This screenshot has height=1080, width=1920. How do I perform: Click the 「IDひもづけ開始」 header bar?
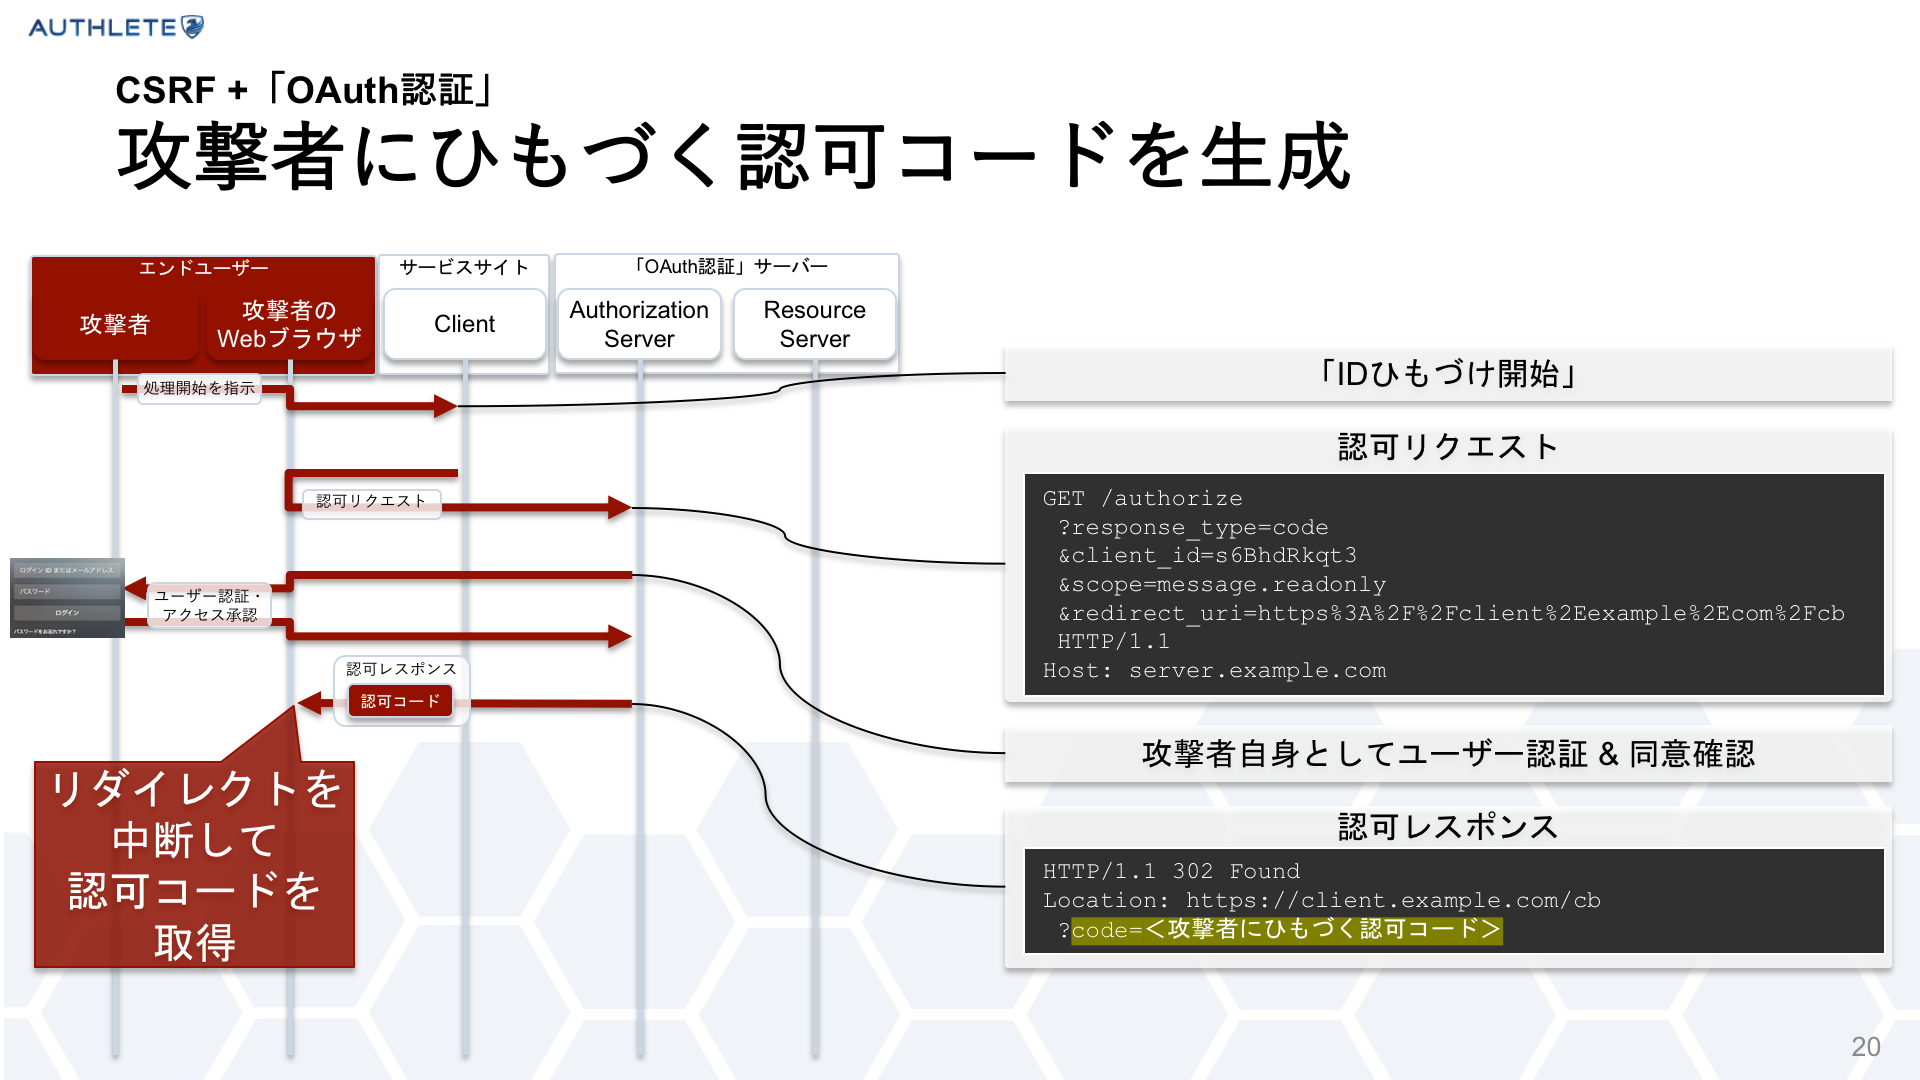[x=1447, y=374]
